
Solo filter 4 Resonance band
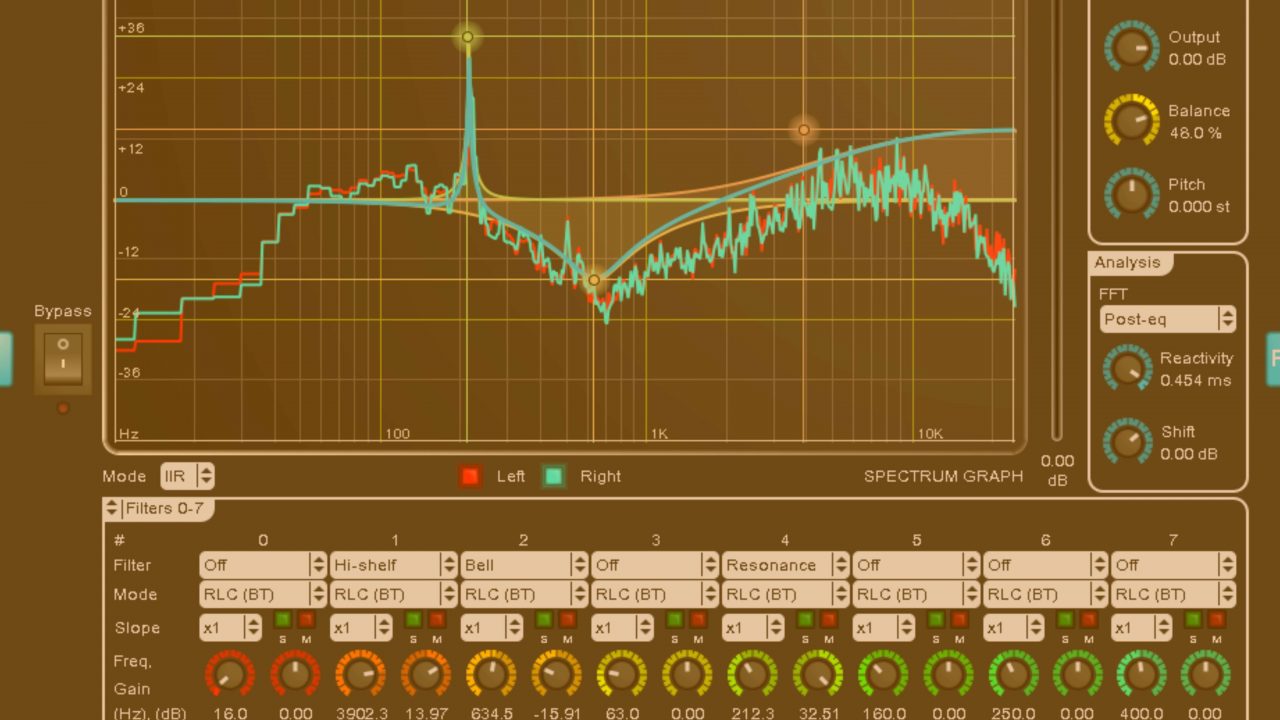(805, 620)
